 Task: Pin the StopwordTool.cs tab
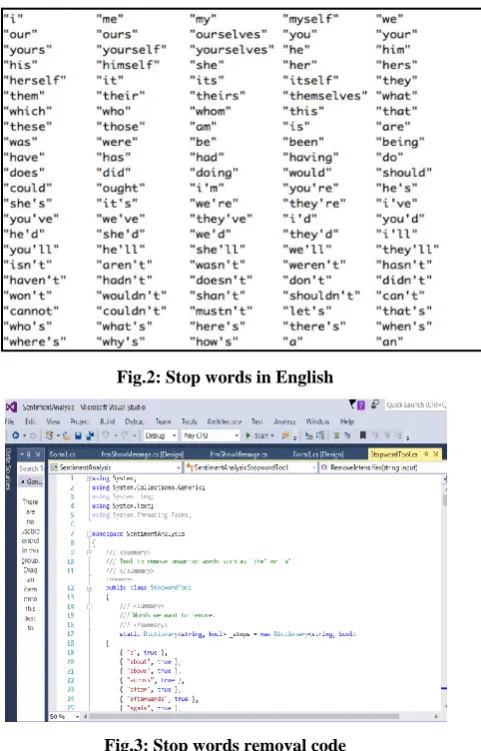(426, 454)
